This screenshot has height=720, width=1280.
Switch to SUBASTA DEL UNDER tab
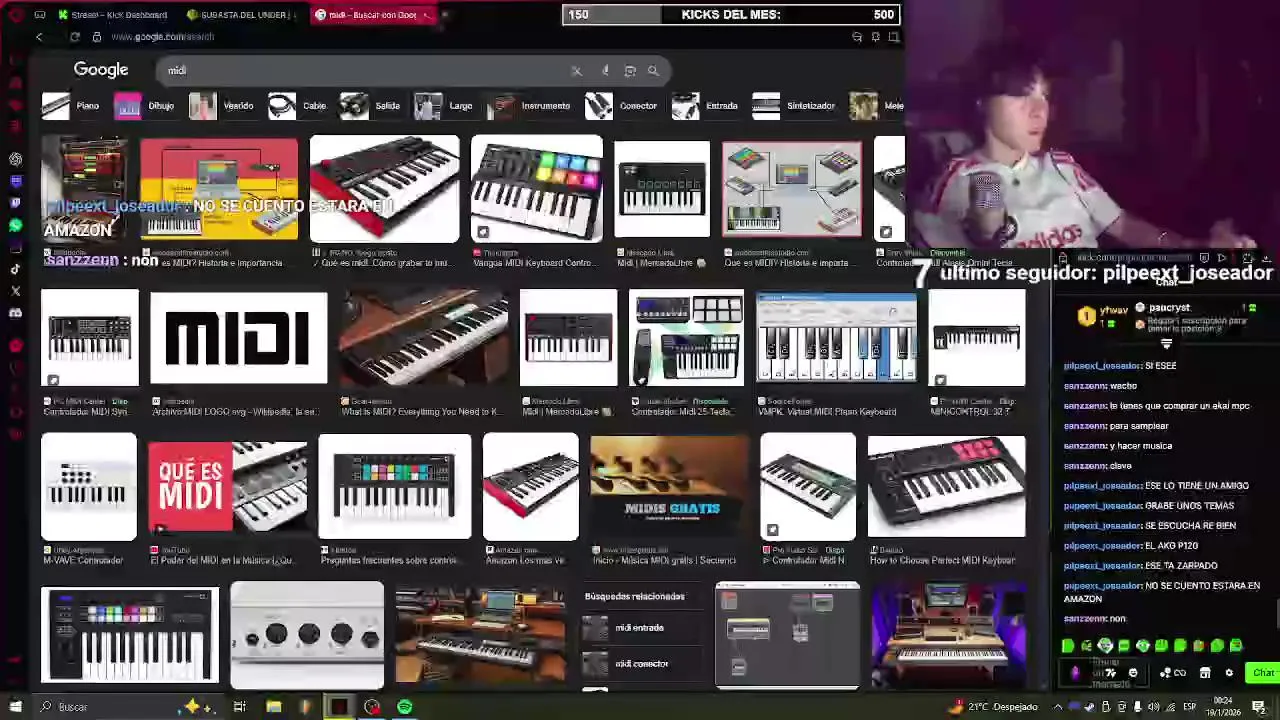pos(240,15)
